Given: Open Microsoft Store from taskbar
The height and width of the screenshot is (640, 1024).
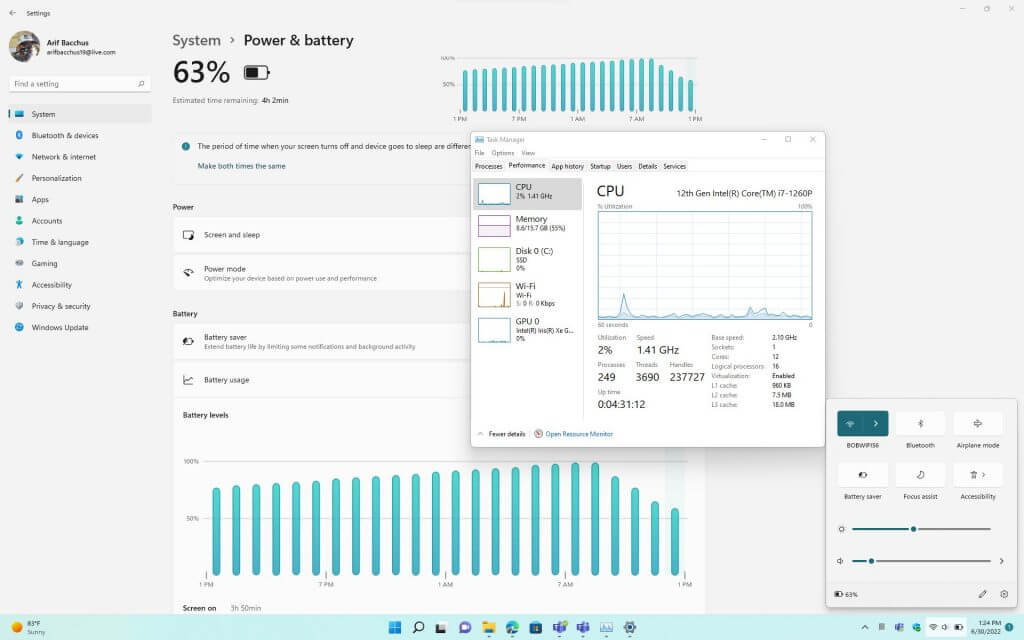Looking at the screenshot, I should point(536,628).
